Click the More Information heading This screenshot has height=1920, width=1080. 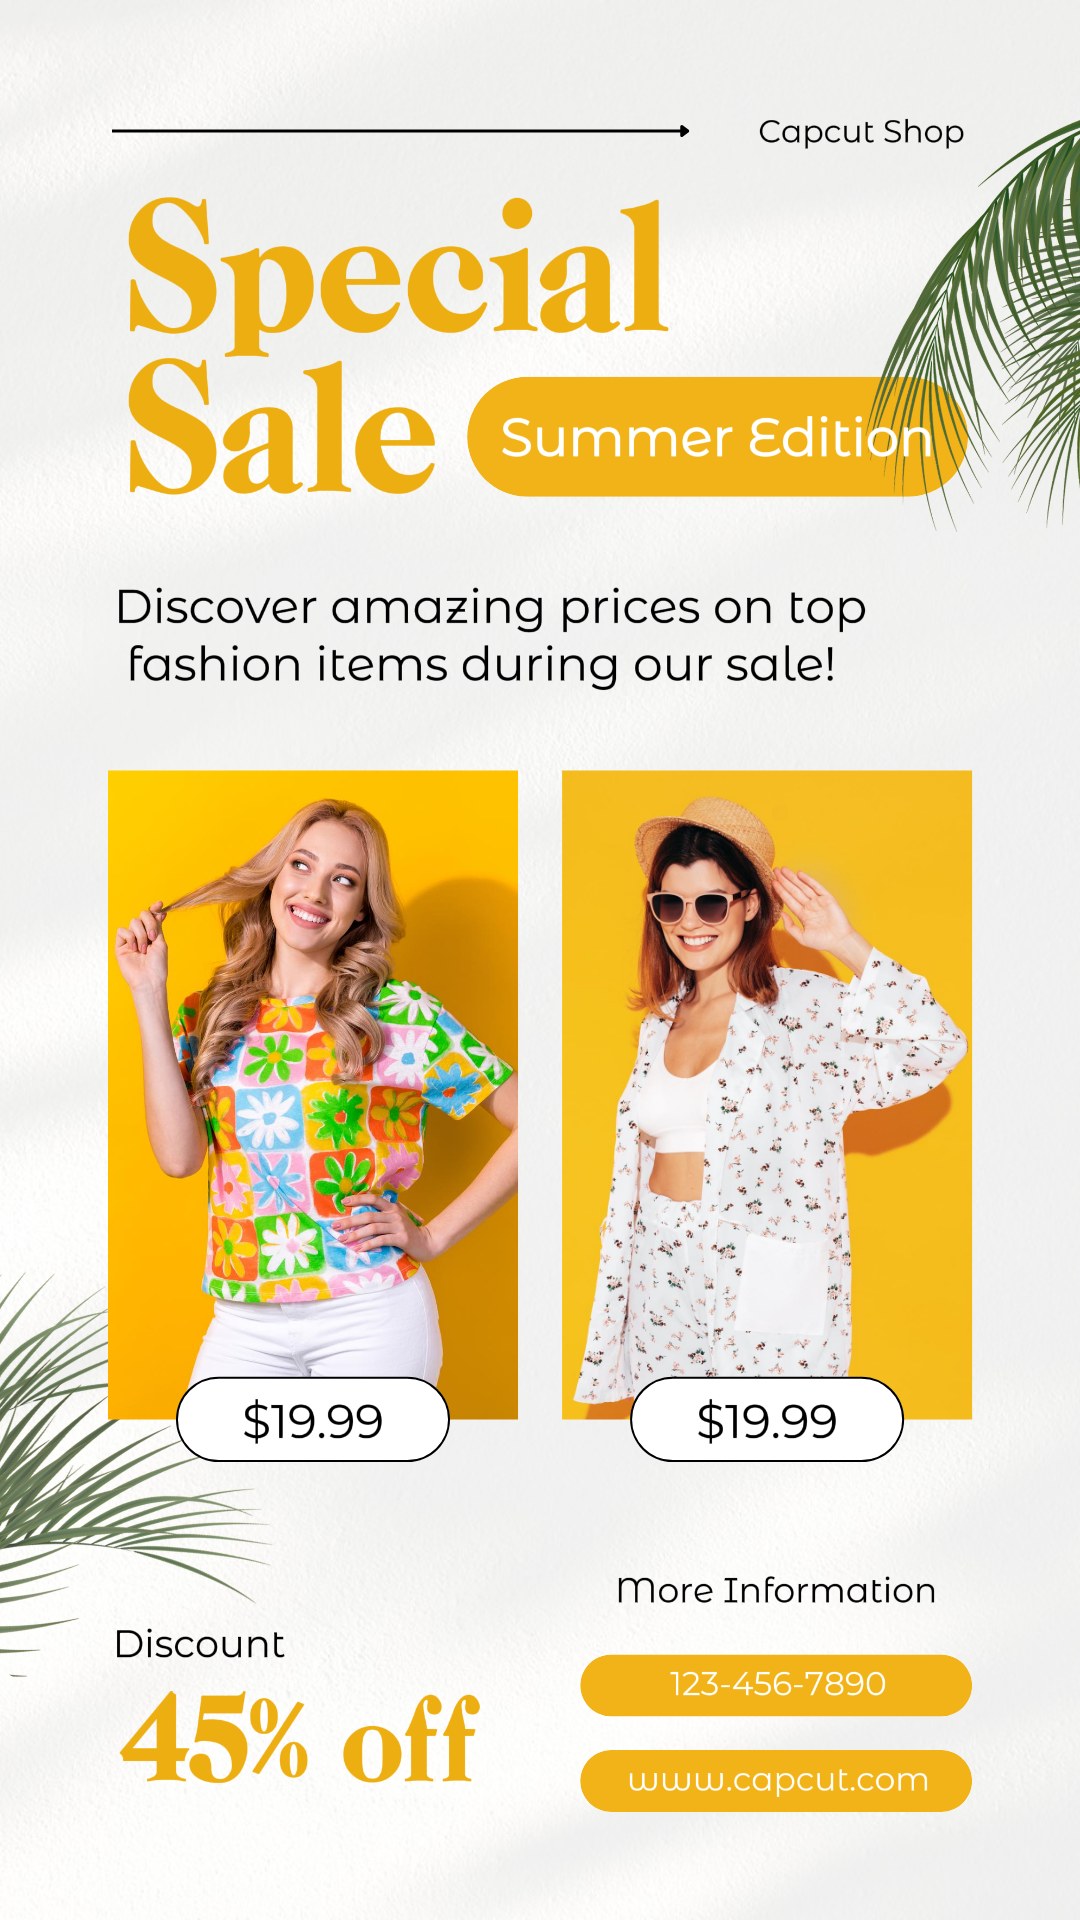(x=776, y=1590)
